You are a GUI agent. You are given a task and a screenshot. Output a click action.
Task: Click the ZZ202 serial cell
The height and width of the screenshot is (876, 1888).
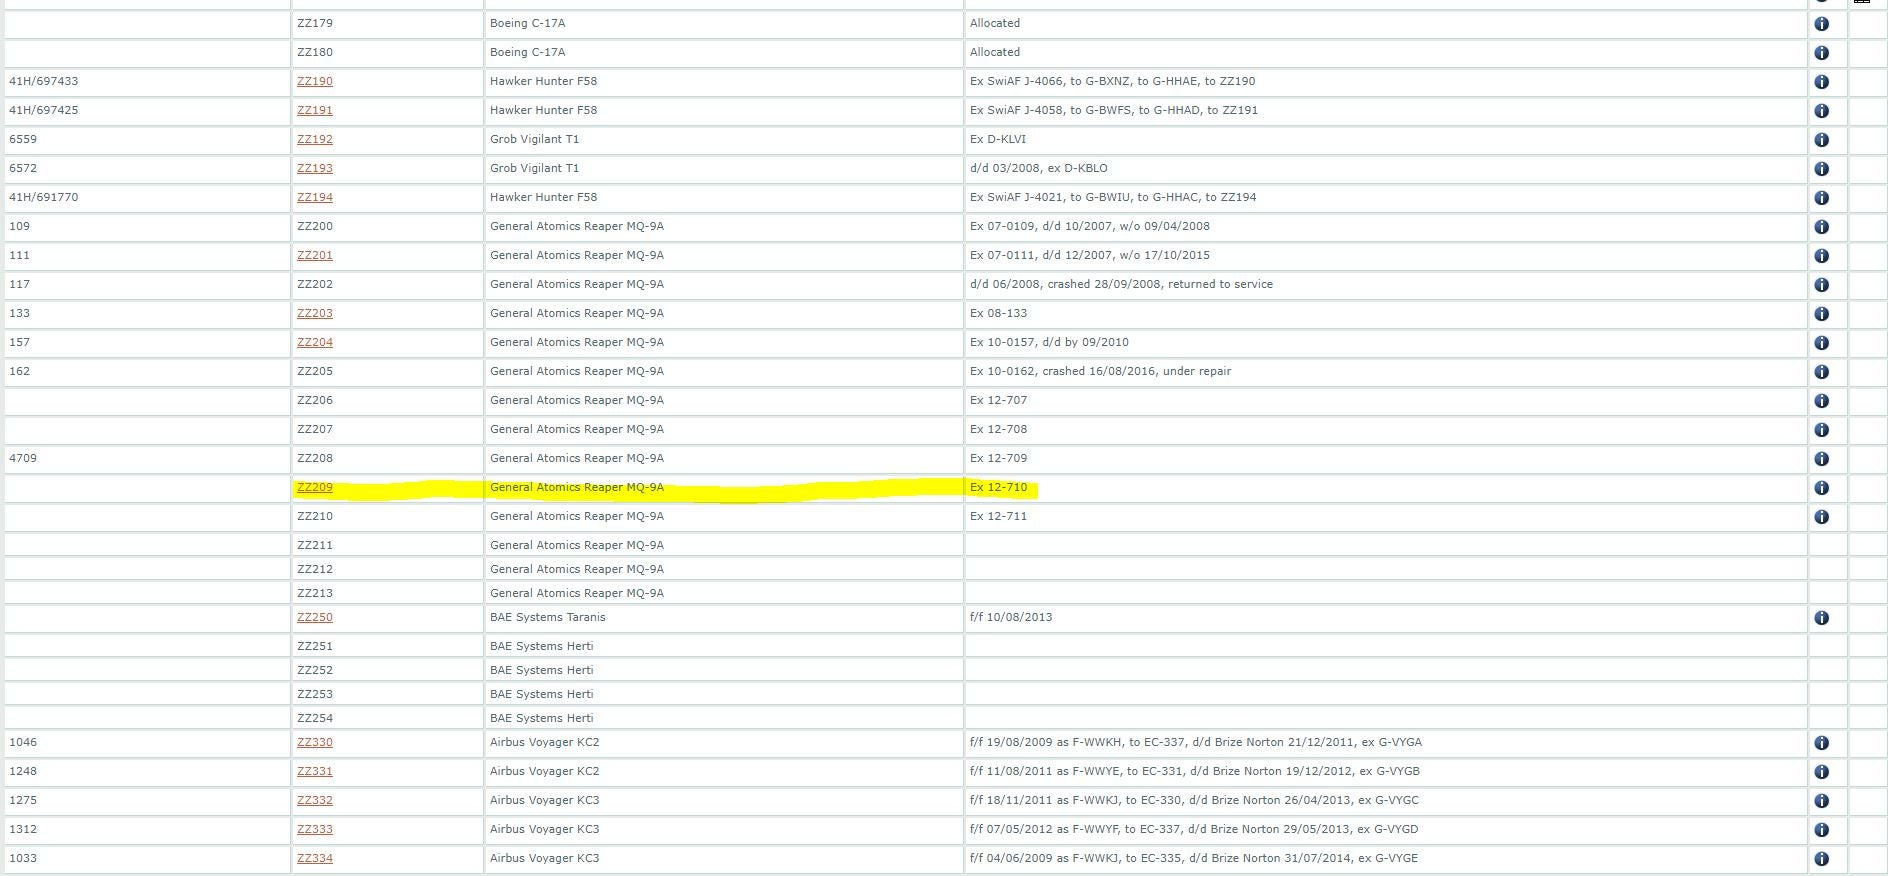click(x=387, y=284)
